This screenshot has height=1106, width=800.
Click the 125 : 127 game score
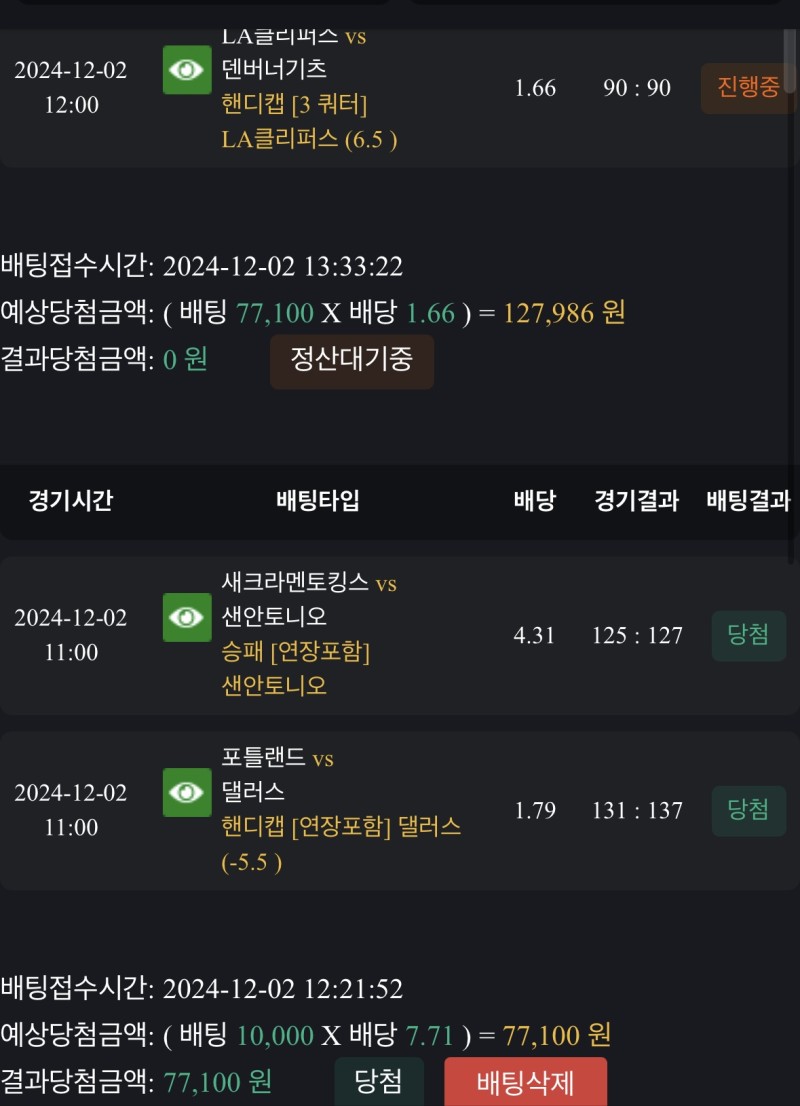point(637,636)
